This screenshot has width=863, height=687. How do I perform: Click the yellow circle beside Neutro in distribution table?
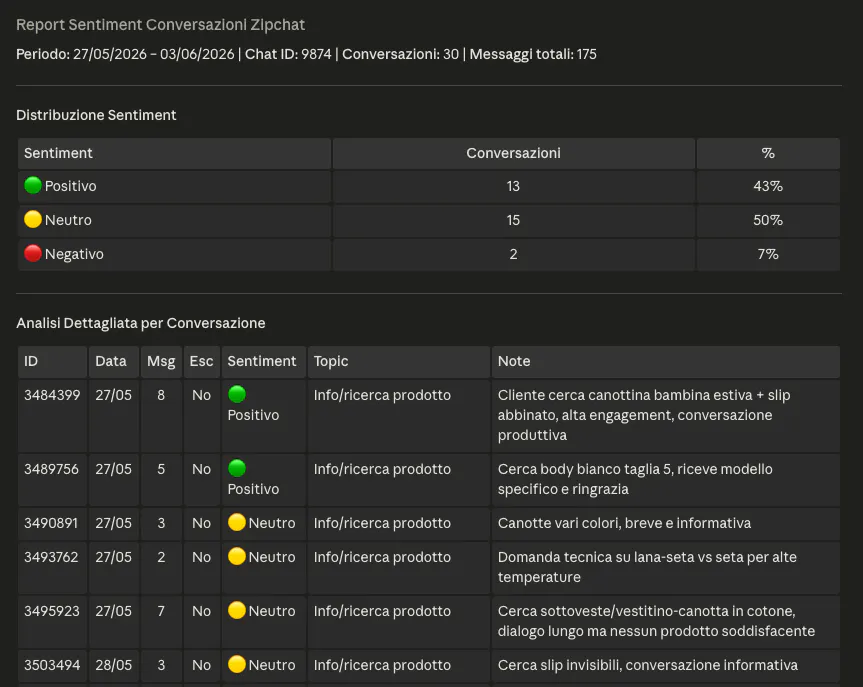click(x=33, y=219)
